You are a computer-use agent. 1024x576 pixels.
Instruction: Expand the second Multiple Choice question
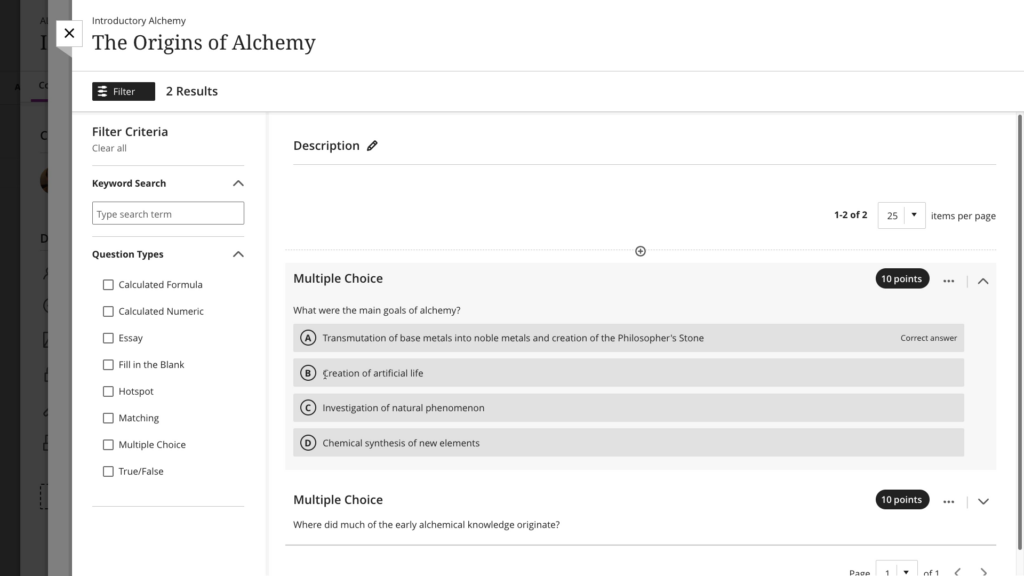coord(983,502)
